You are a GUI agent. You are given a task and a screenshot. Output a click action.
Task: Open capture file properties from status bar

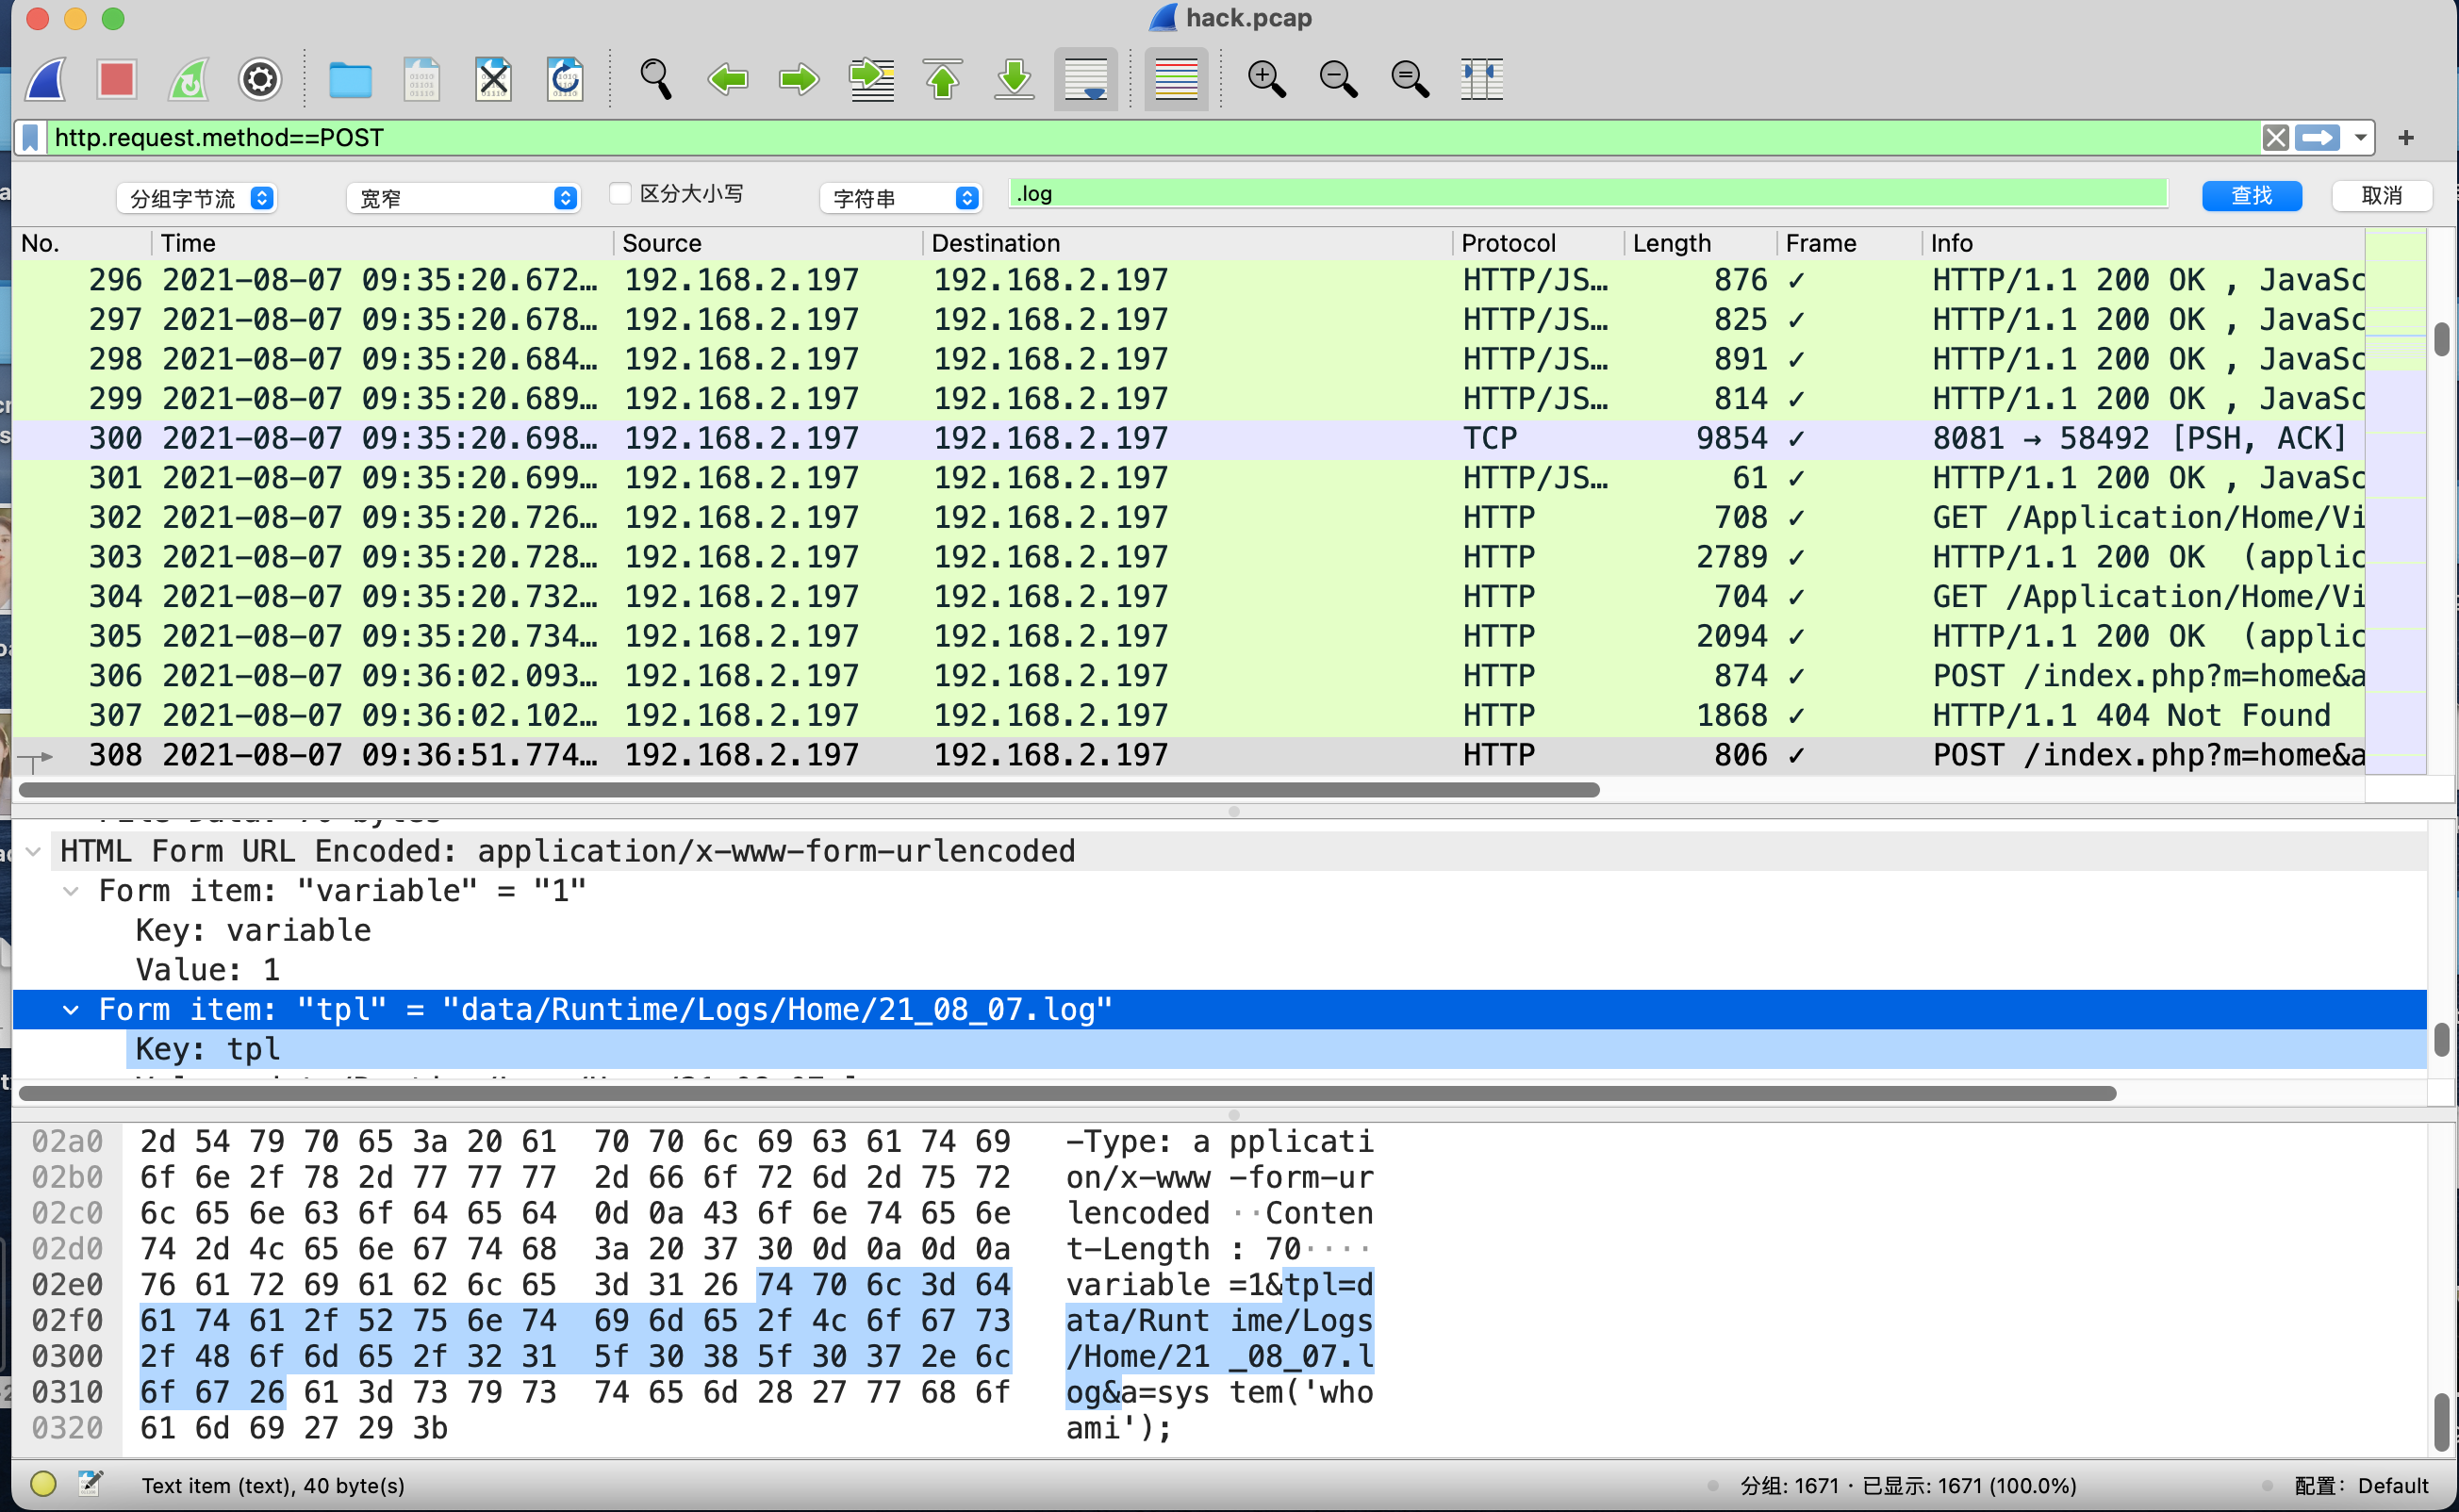[x=91, y=1484]
